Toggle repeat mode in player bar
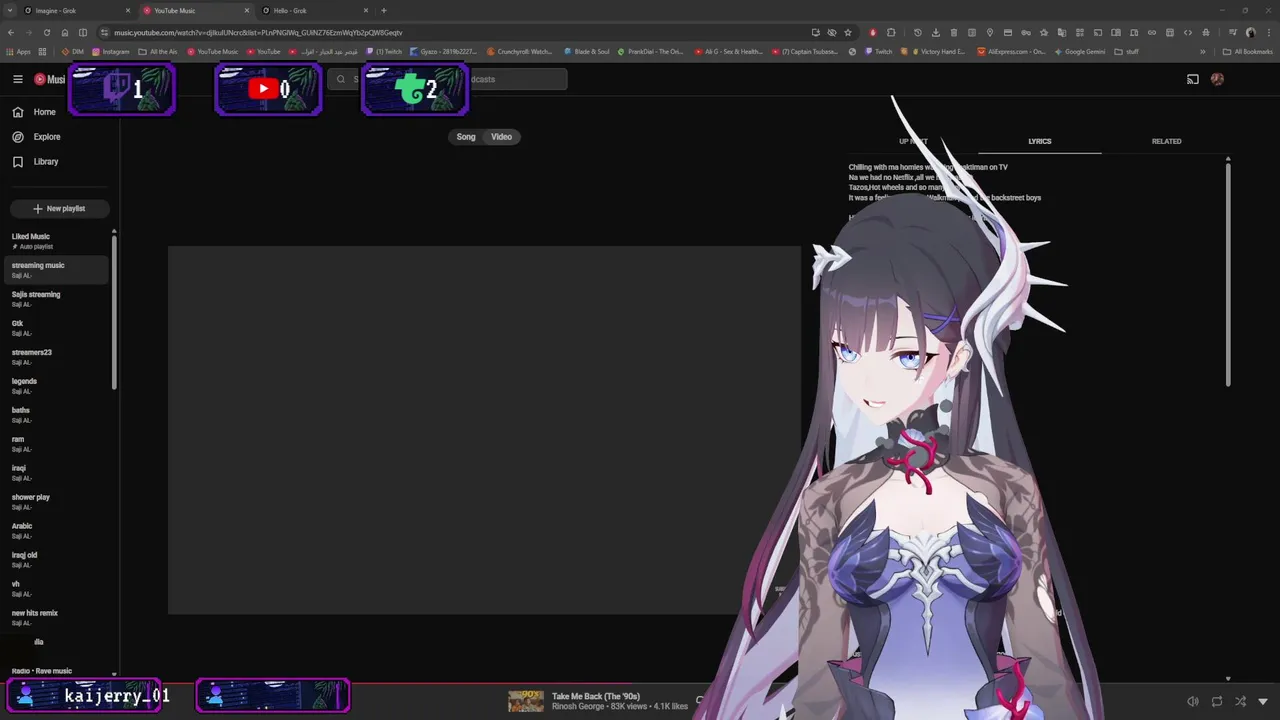The image size is (1280, 720). (1216, 702)
